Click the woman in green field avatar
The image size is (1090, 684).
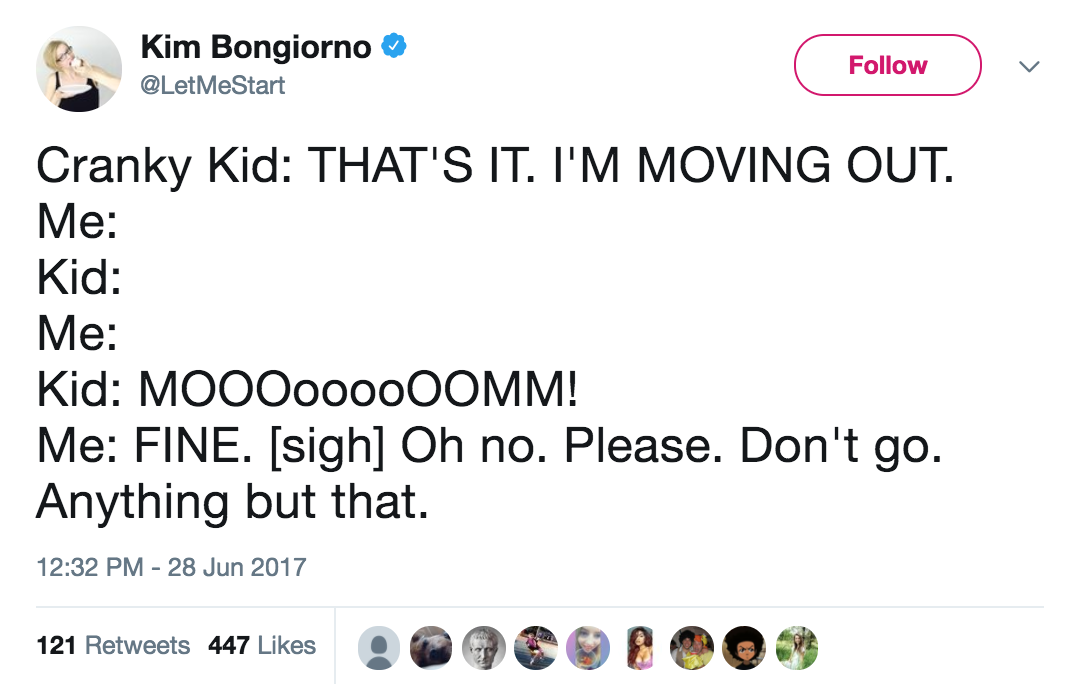tap(796, 647)
